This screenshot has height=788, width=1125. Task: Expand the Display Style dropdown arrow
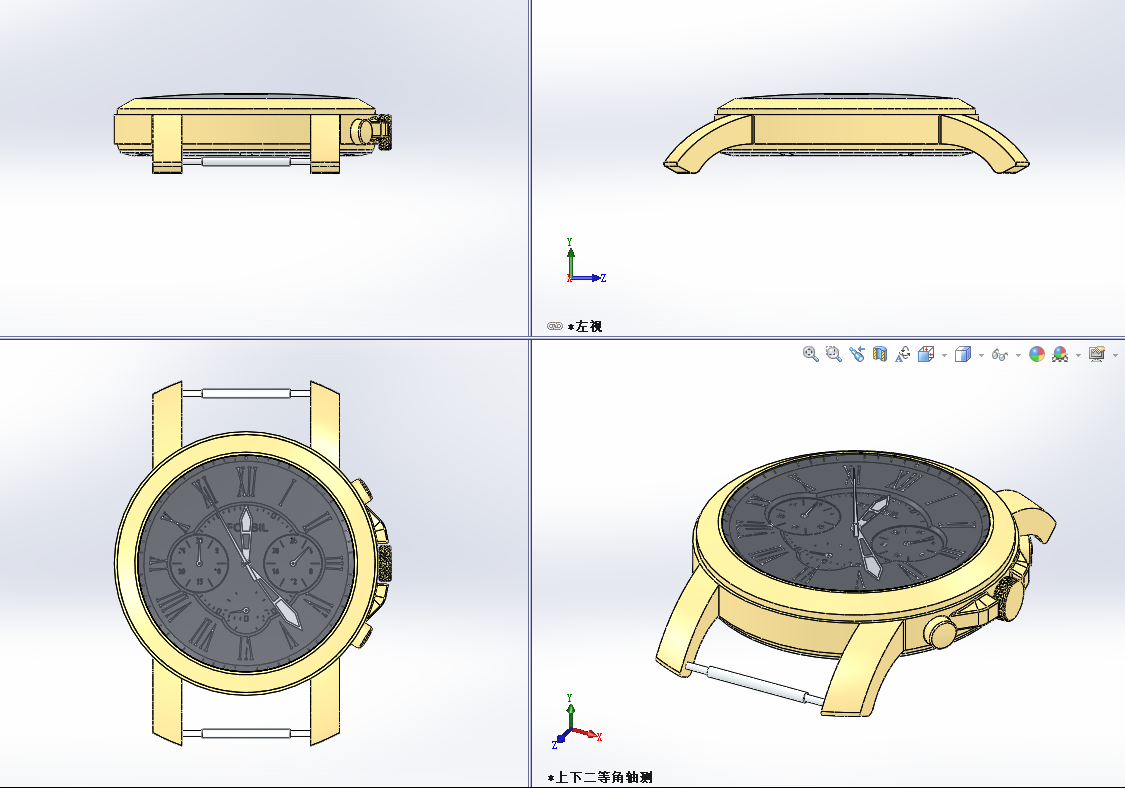coord(981,355)
